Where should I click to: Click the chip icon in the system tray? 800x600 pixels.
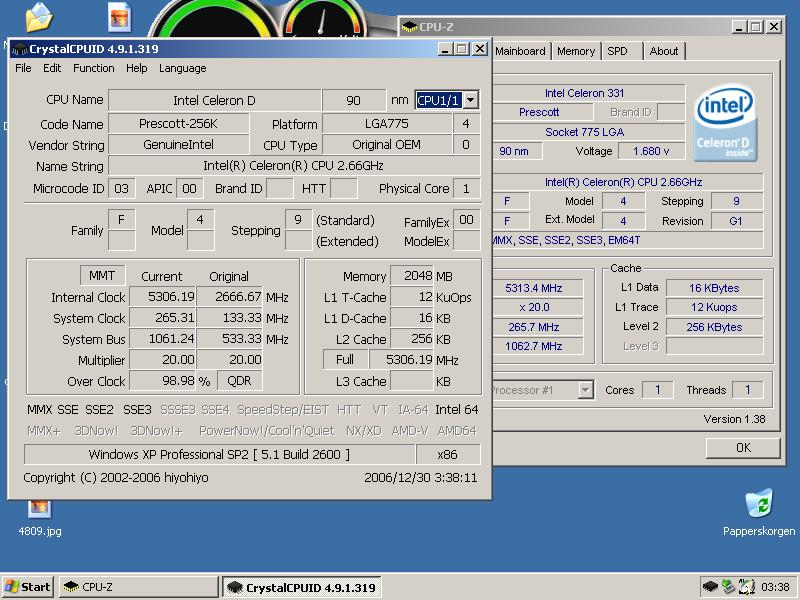click(x=710, y=587)
